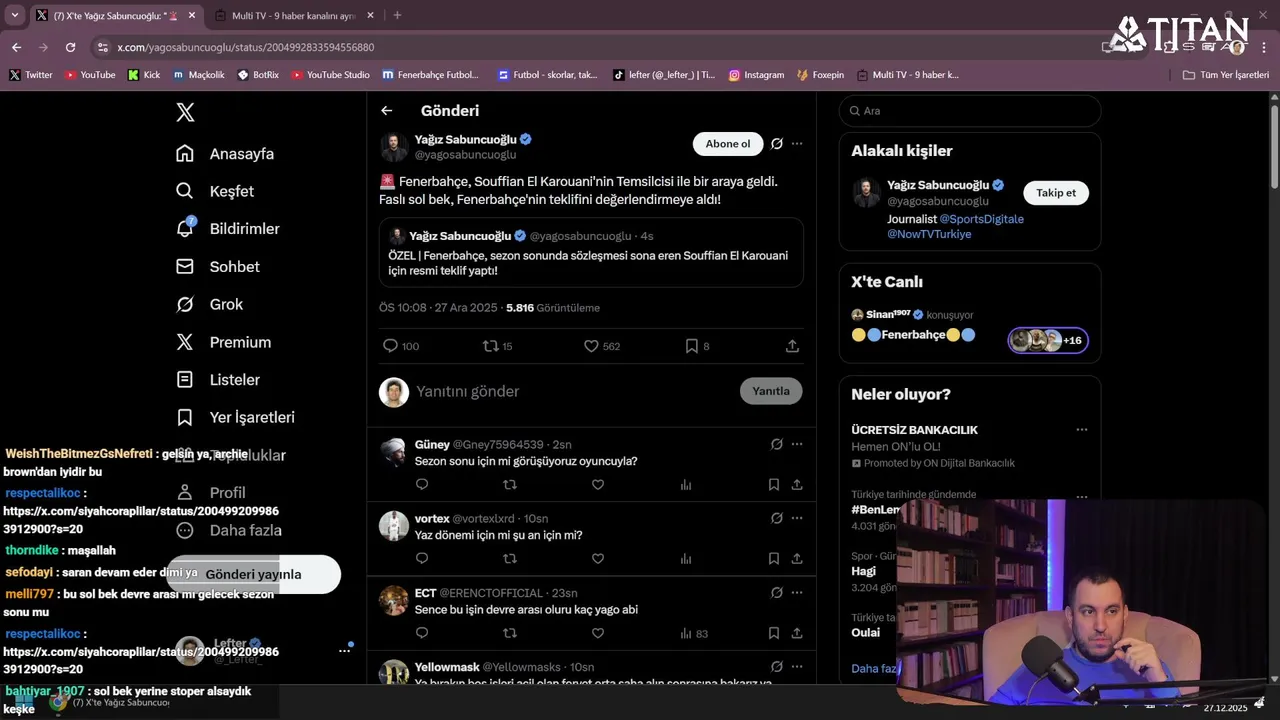Open the #BenLen trending topic

[x=876, y=510]
